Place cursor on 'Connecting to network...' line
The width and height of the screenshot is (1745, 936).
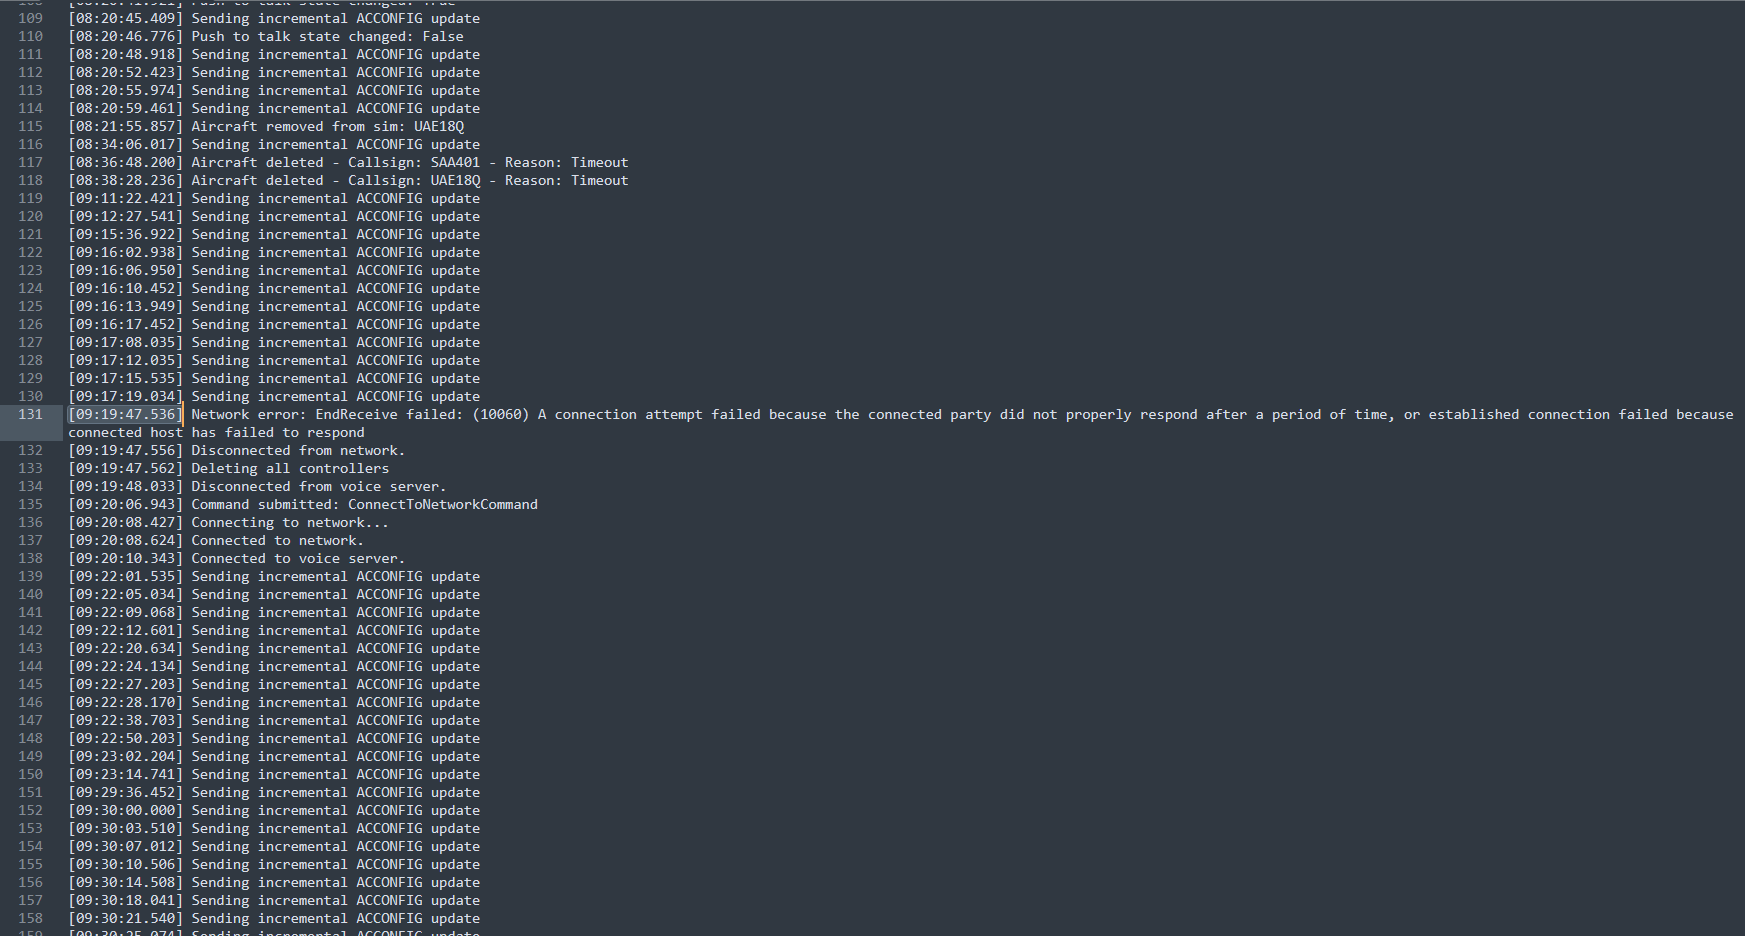(290, 522)
